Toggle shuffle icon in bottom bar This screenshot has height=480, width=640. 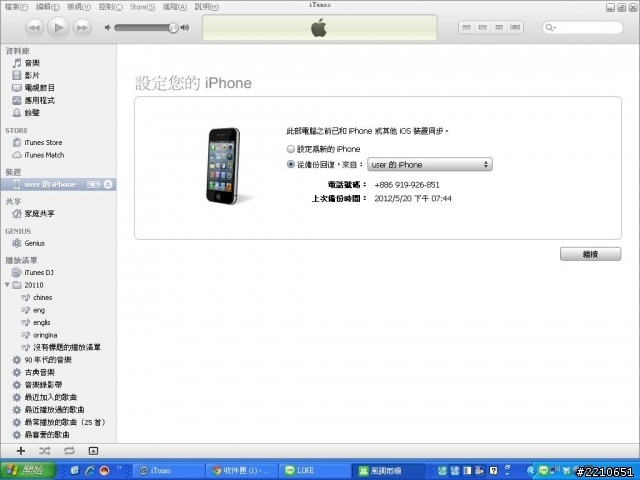[x=44, y=451]
